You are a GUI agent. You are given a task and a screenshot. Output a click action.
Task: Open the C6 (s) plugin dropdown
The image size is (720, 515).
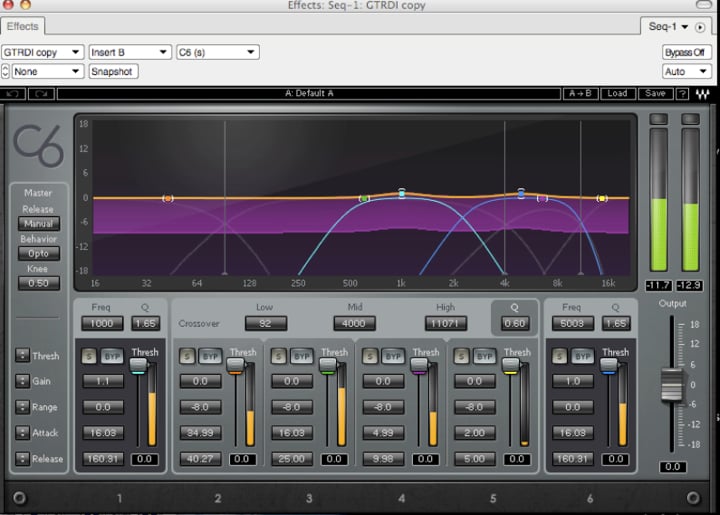[x=218, y=52]
